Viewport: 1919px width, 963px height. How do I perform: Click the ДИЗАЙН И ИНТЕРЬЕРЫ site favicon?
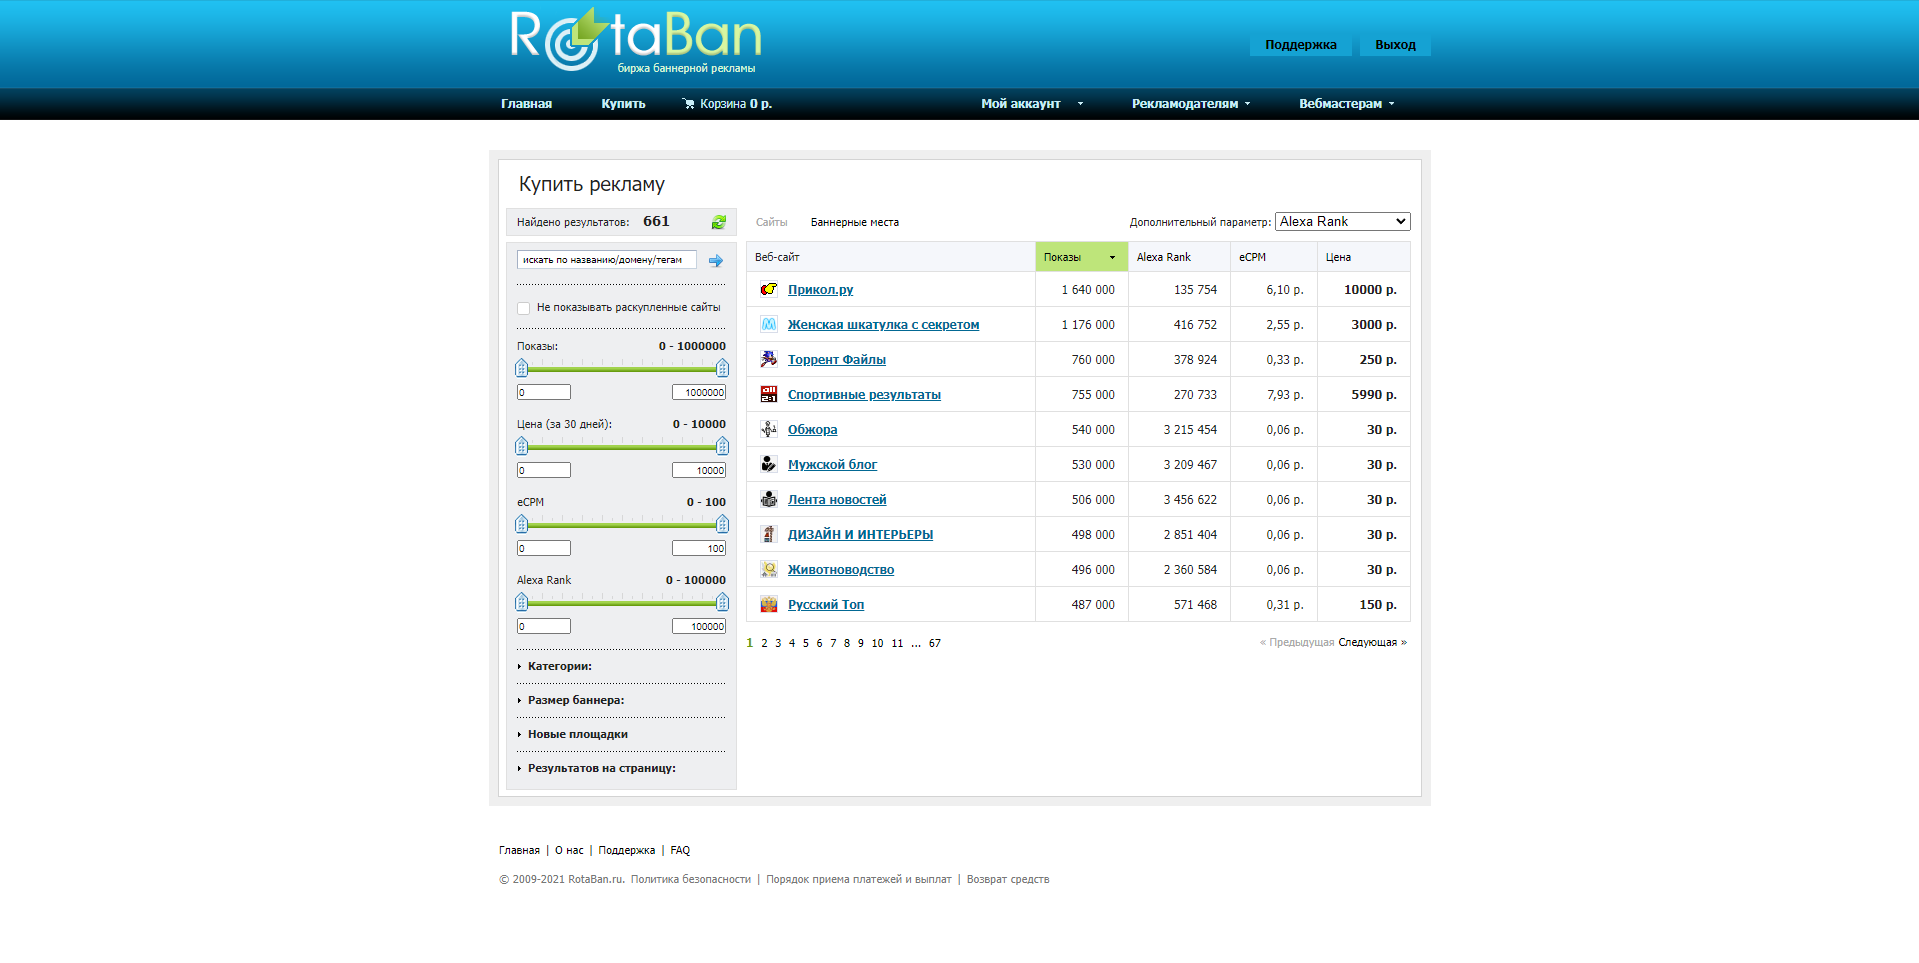[769, 535]
